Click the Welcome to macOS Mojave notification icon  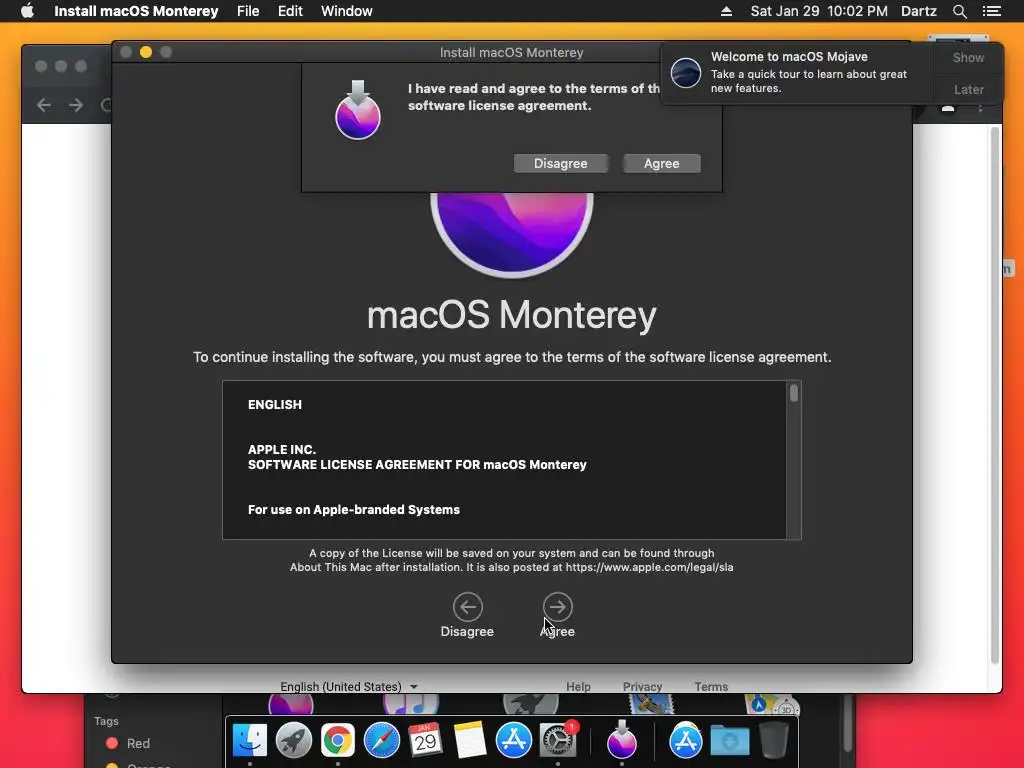686,72
